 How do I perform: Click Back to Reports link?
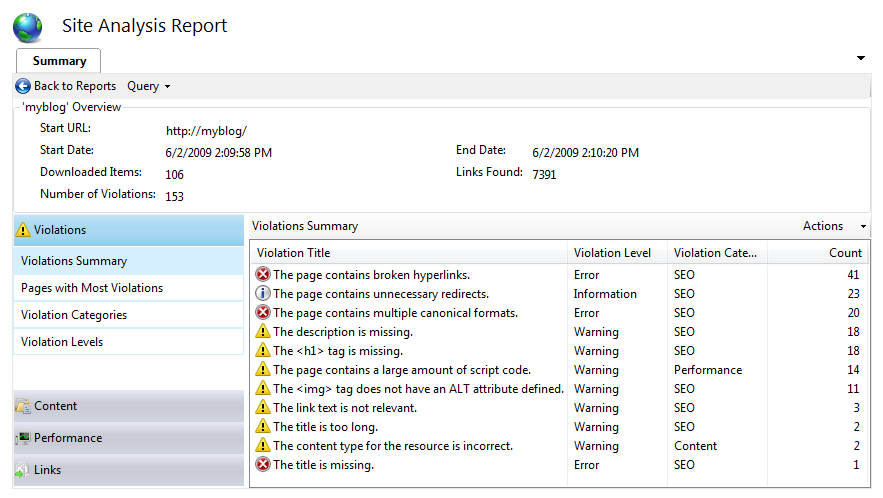pyautogui.click(x=75, y=87)
